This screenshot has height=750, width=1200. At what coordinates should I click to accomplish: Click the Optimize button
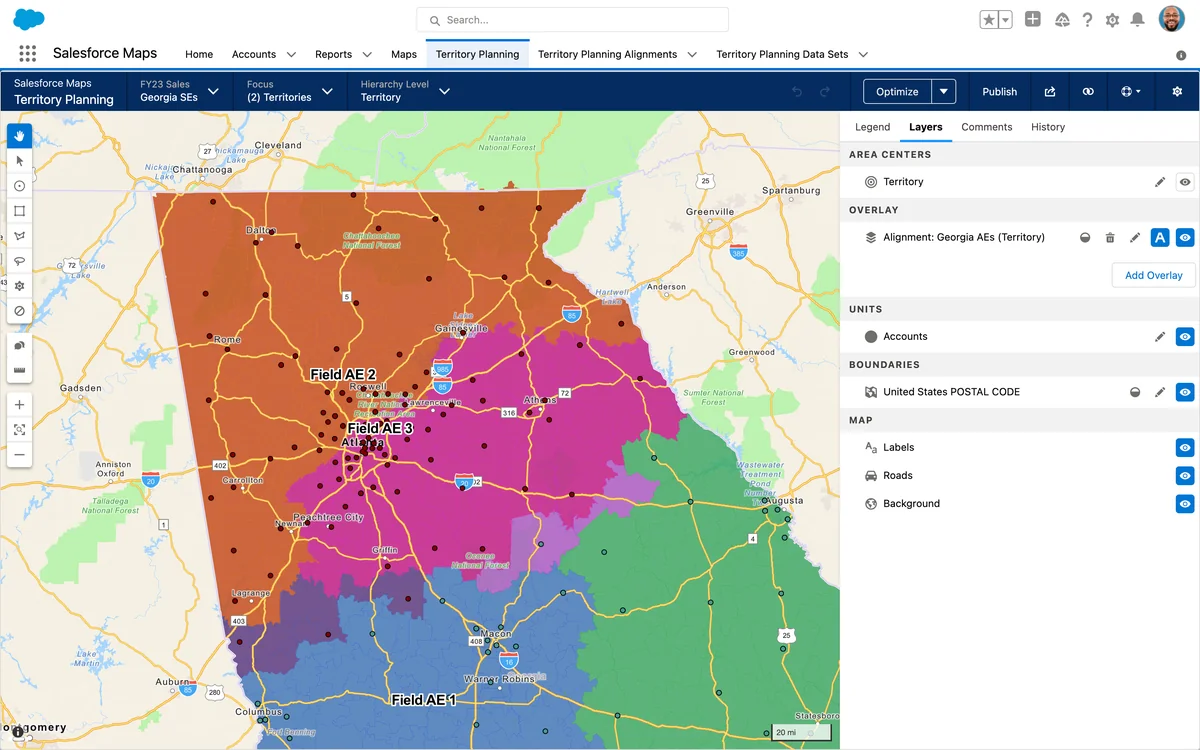(x=897, y=92)
